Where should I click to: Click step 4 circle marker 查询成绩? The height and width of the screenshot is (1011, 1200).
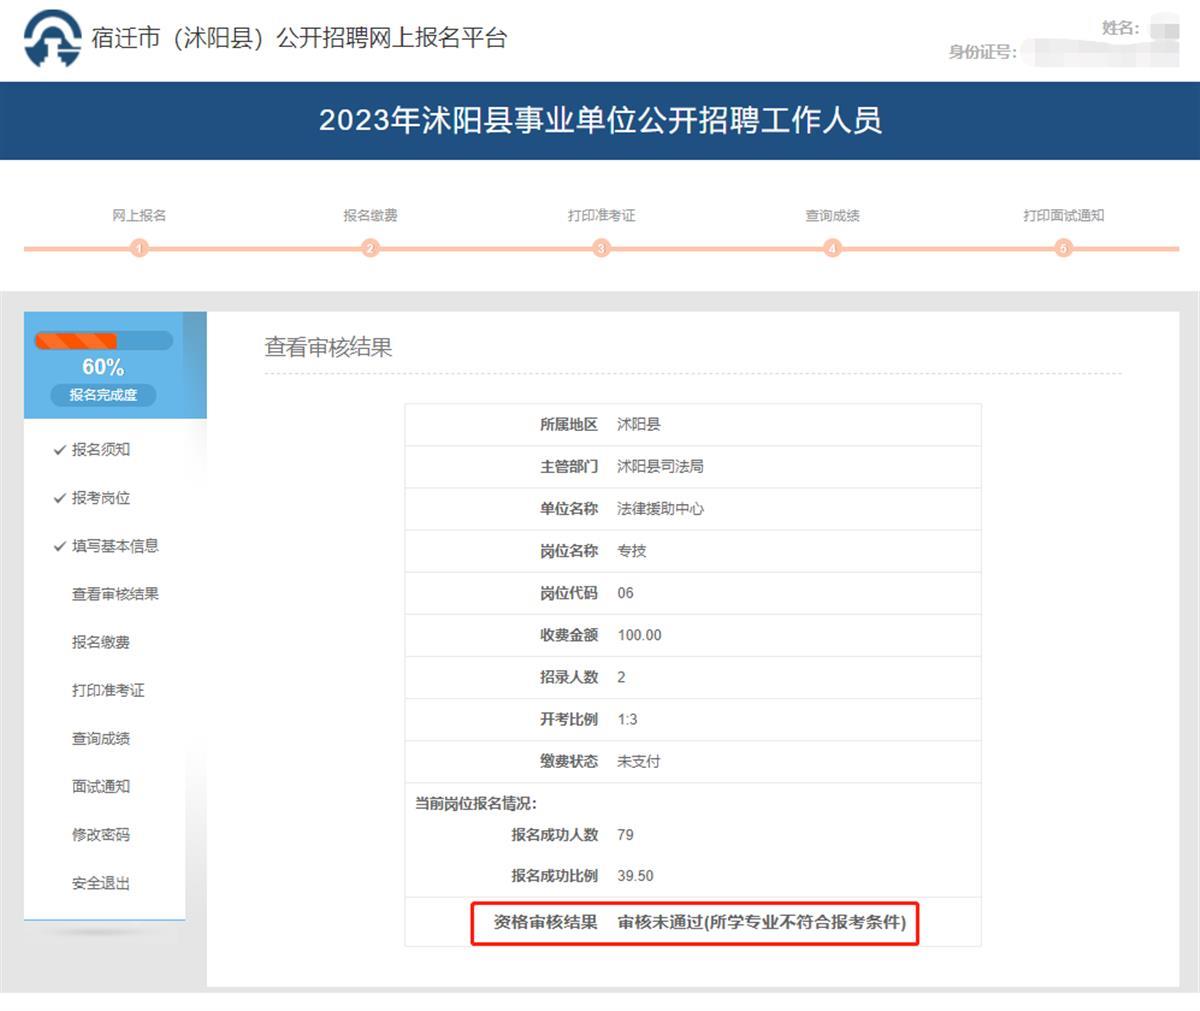click(x=832, y=248)
